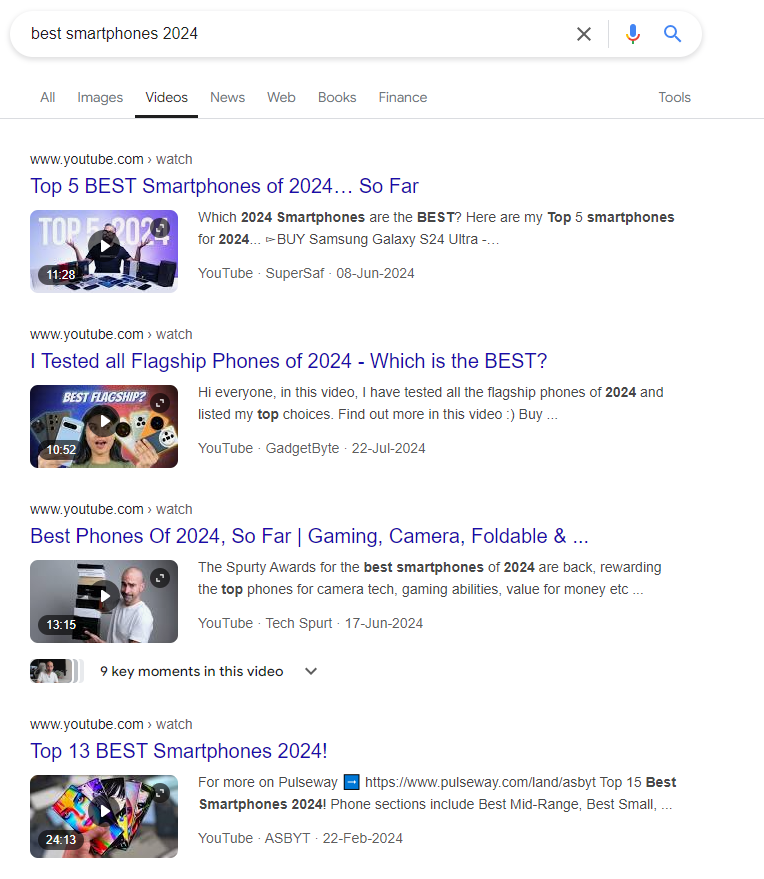Image resolution: width=764 pixels, height=879 pixels.
Task: Select the Videos tab
Action: click(x=166, y=98)
